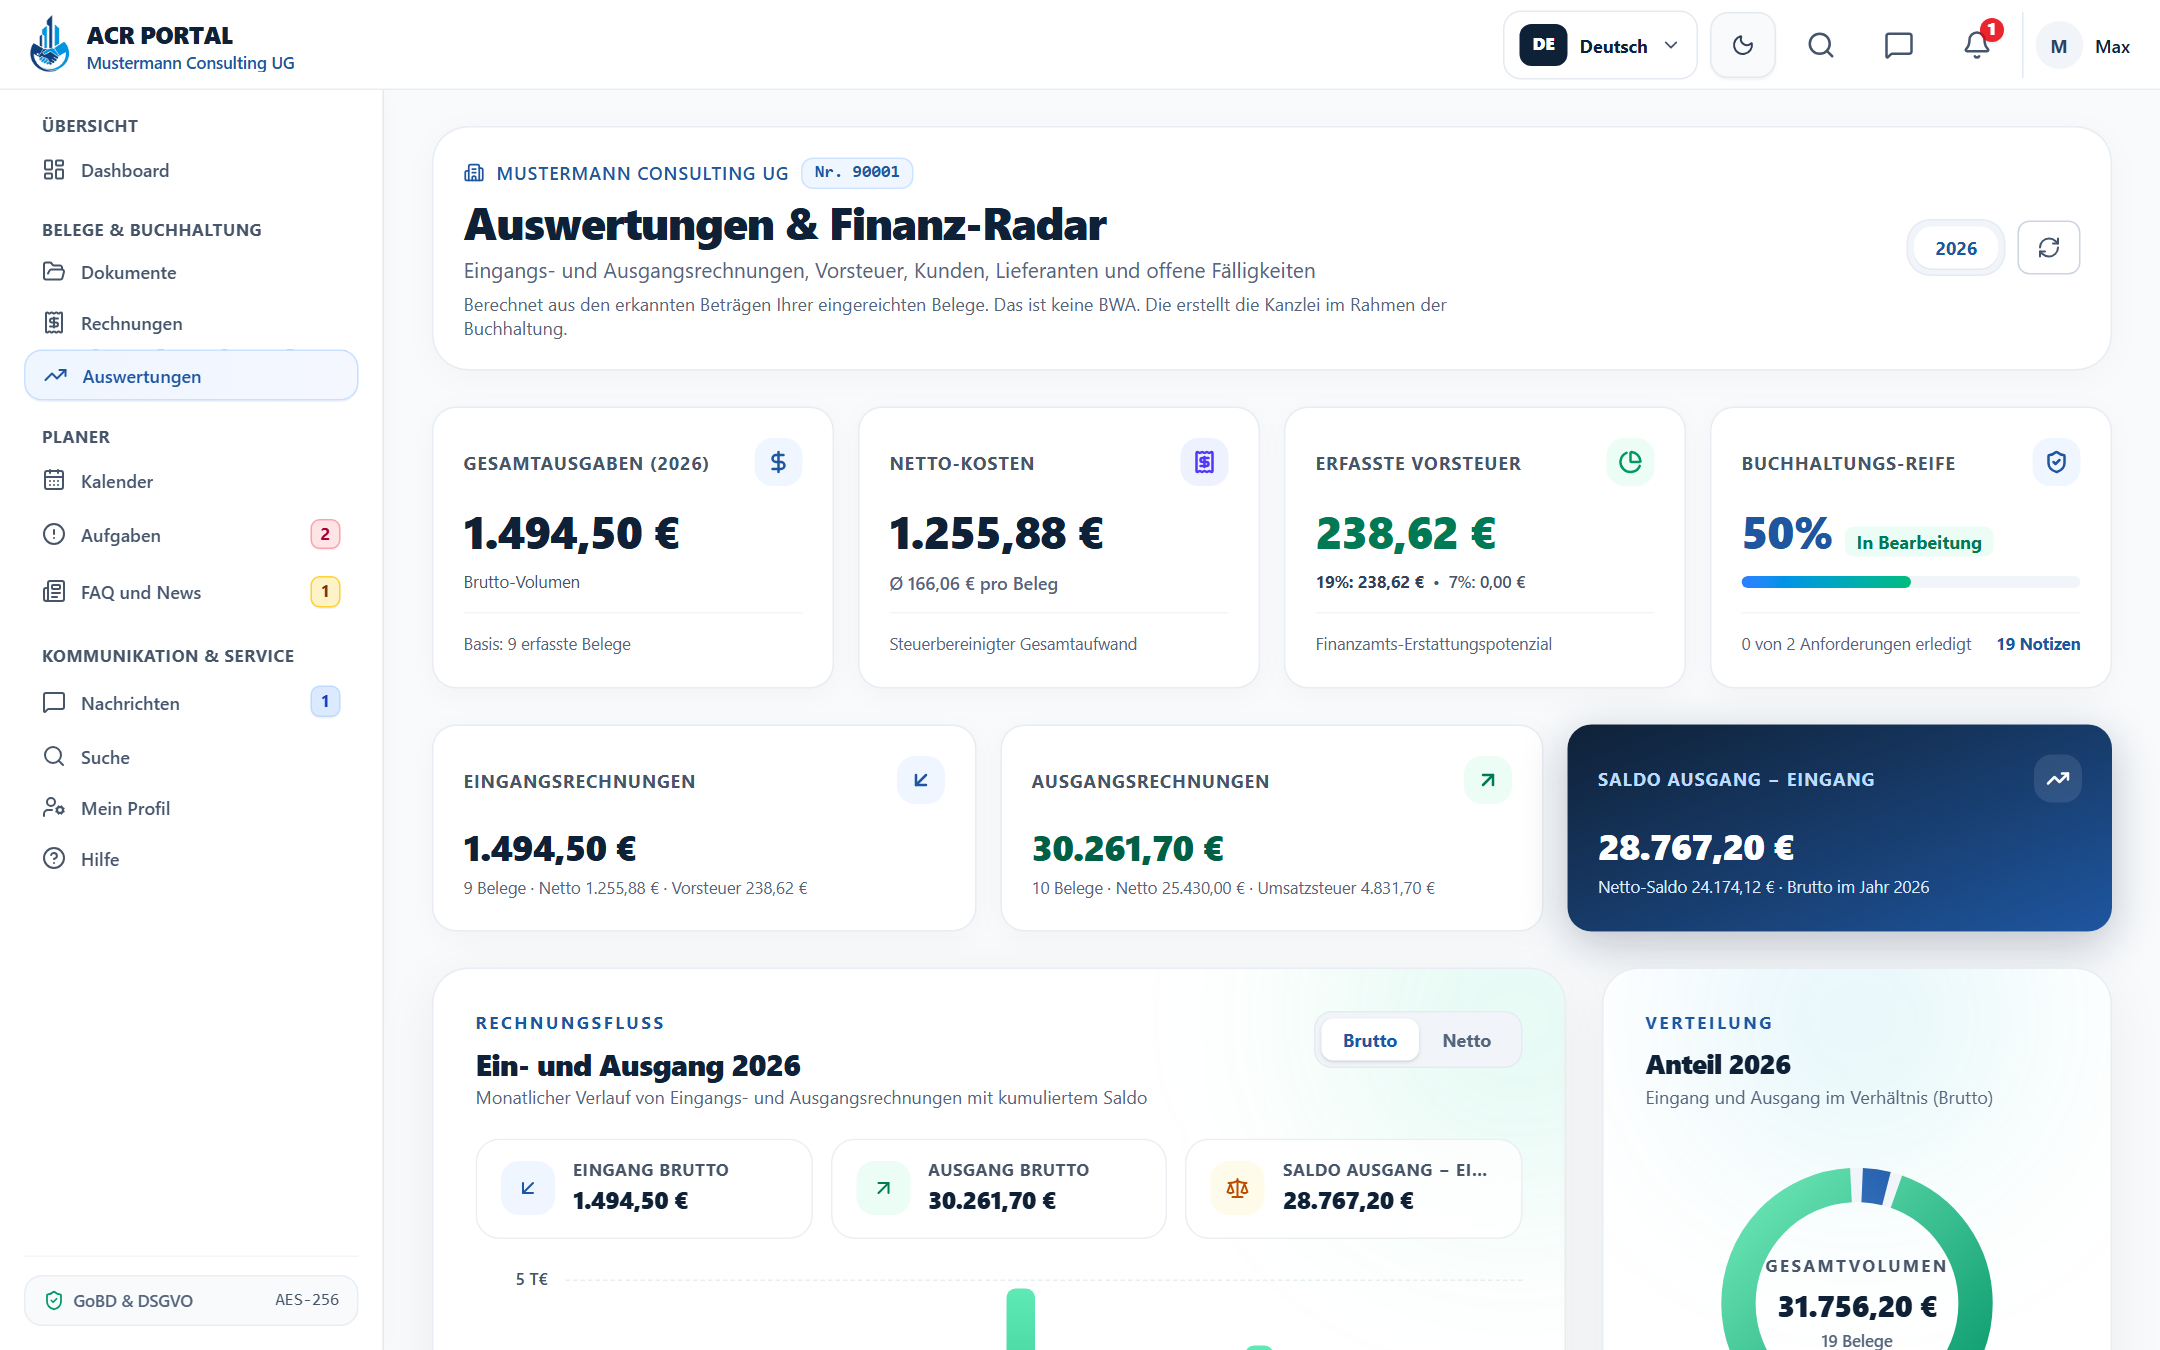
Task: Toggle dark mode with the moon icon
Action: coord(1743,46)
